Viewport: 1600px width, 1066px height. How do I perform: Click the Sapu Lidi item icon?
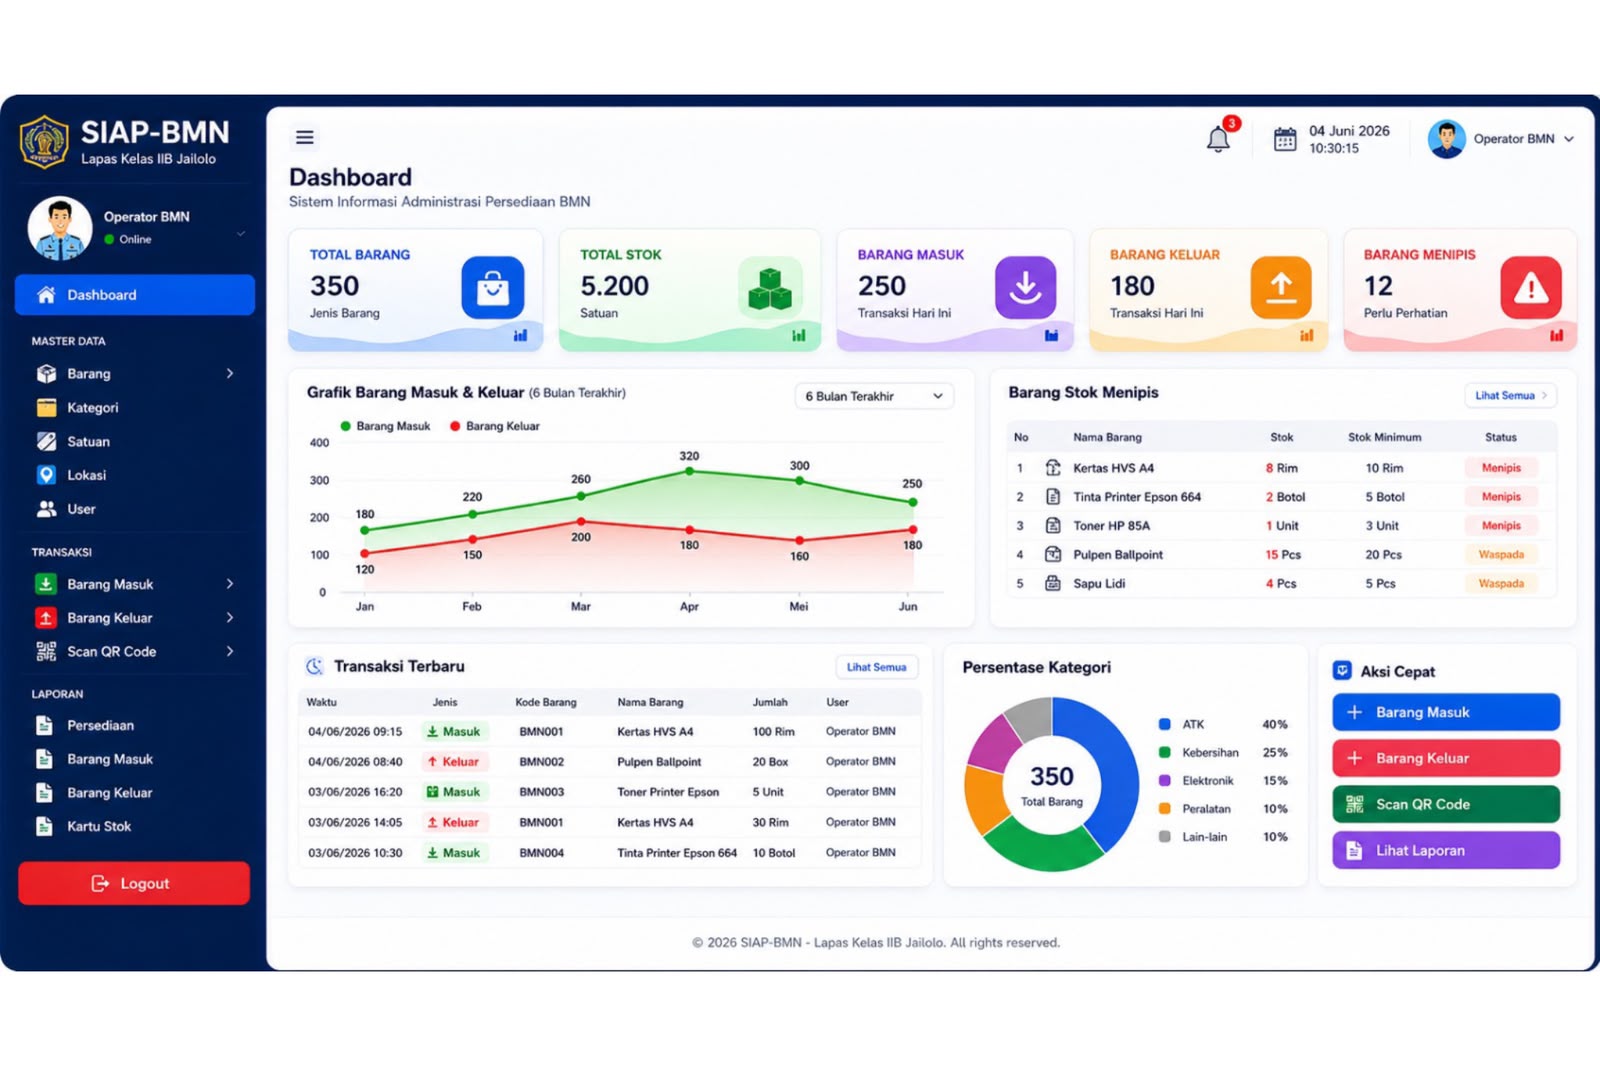pos(1053,584)
